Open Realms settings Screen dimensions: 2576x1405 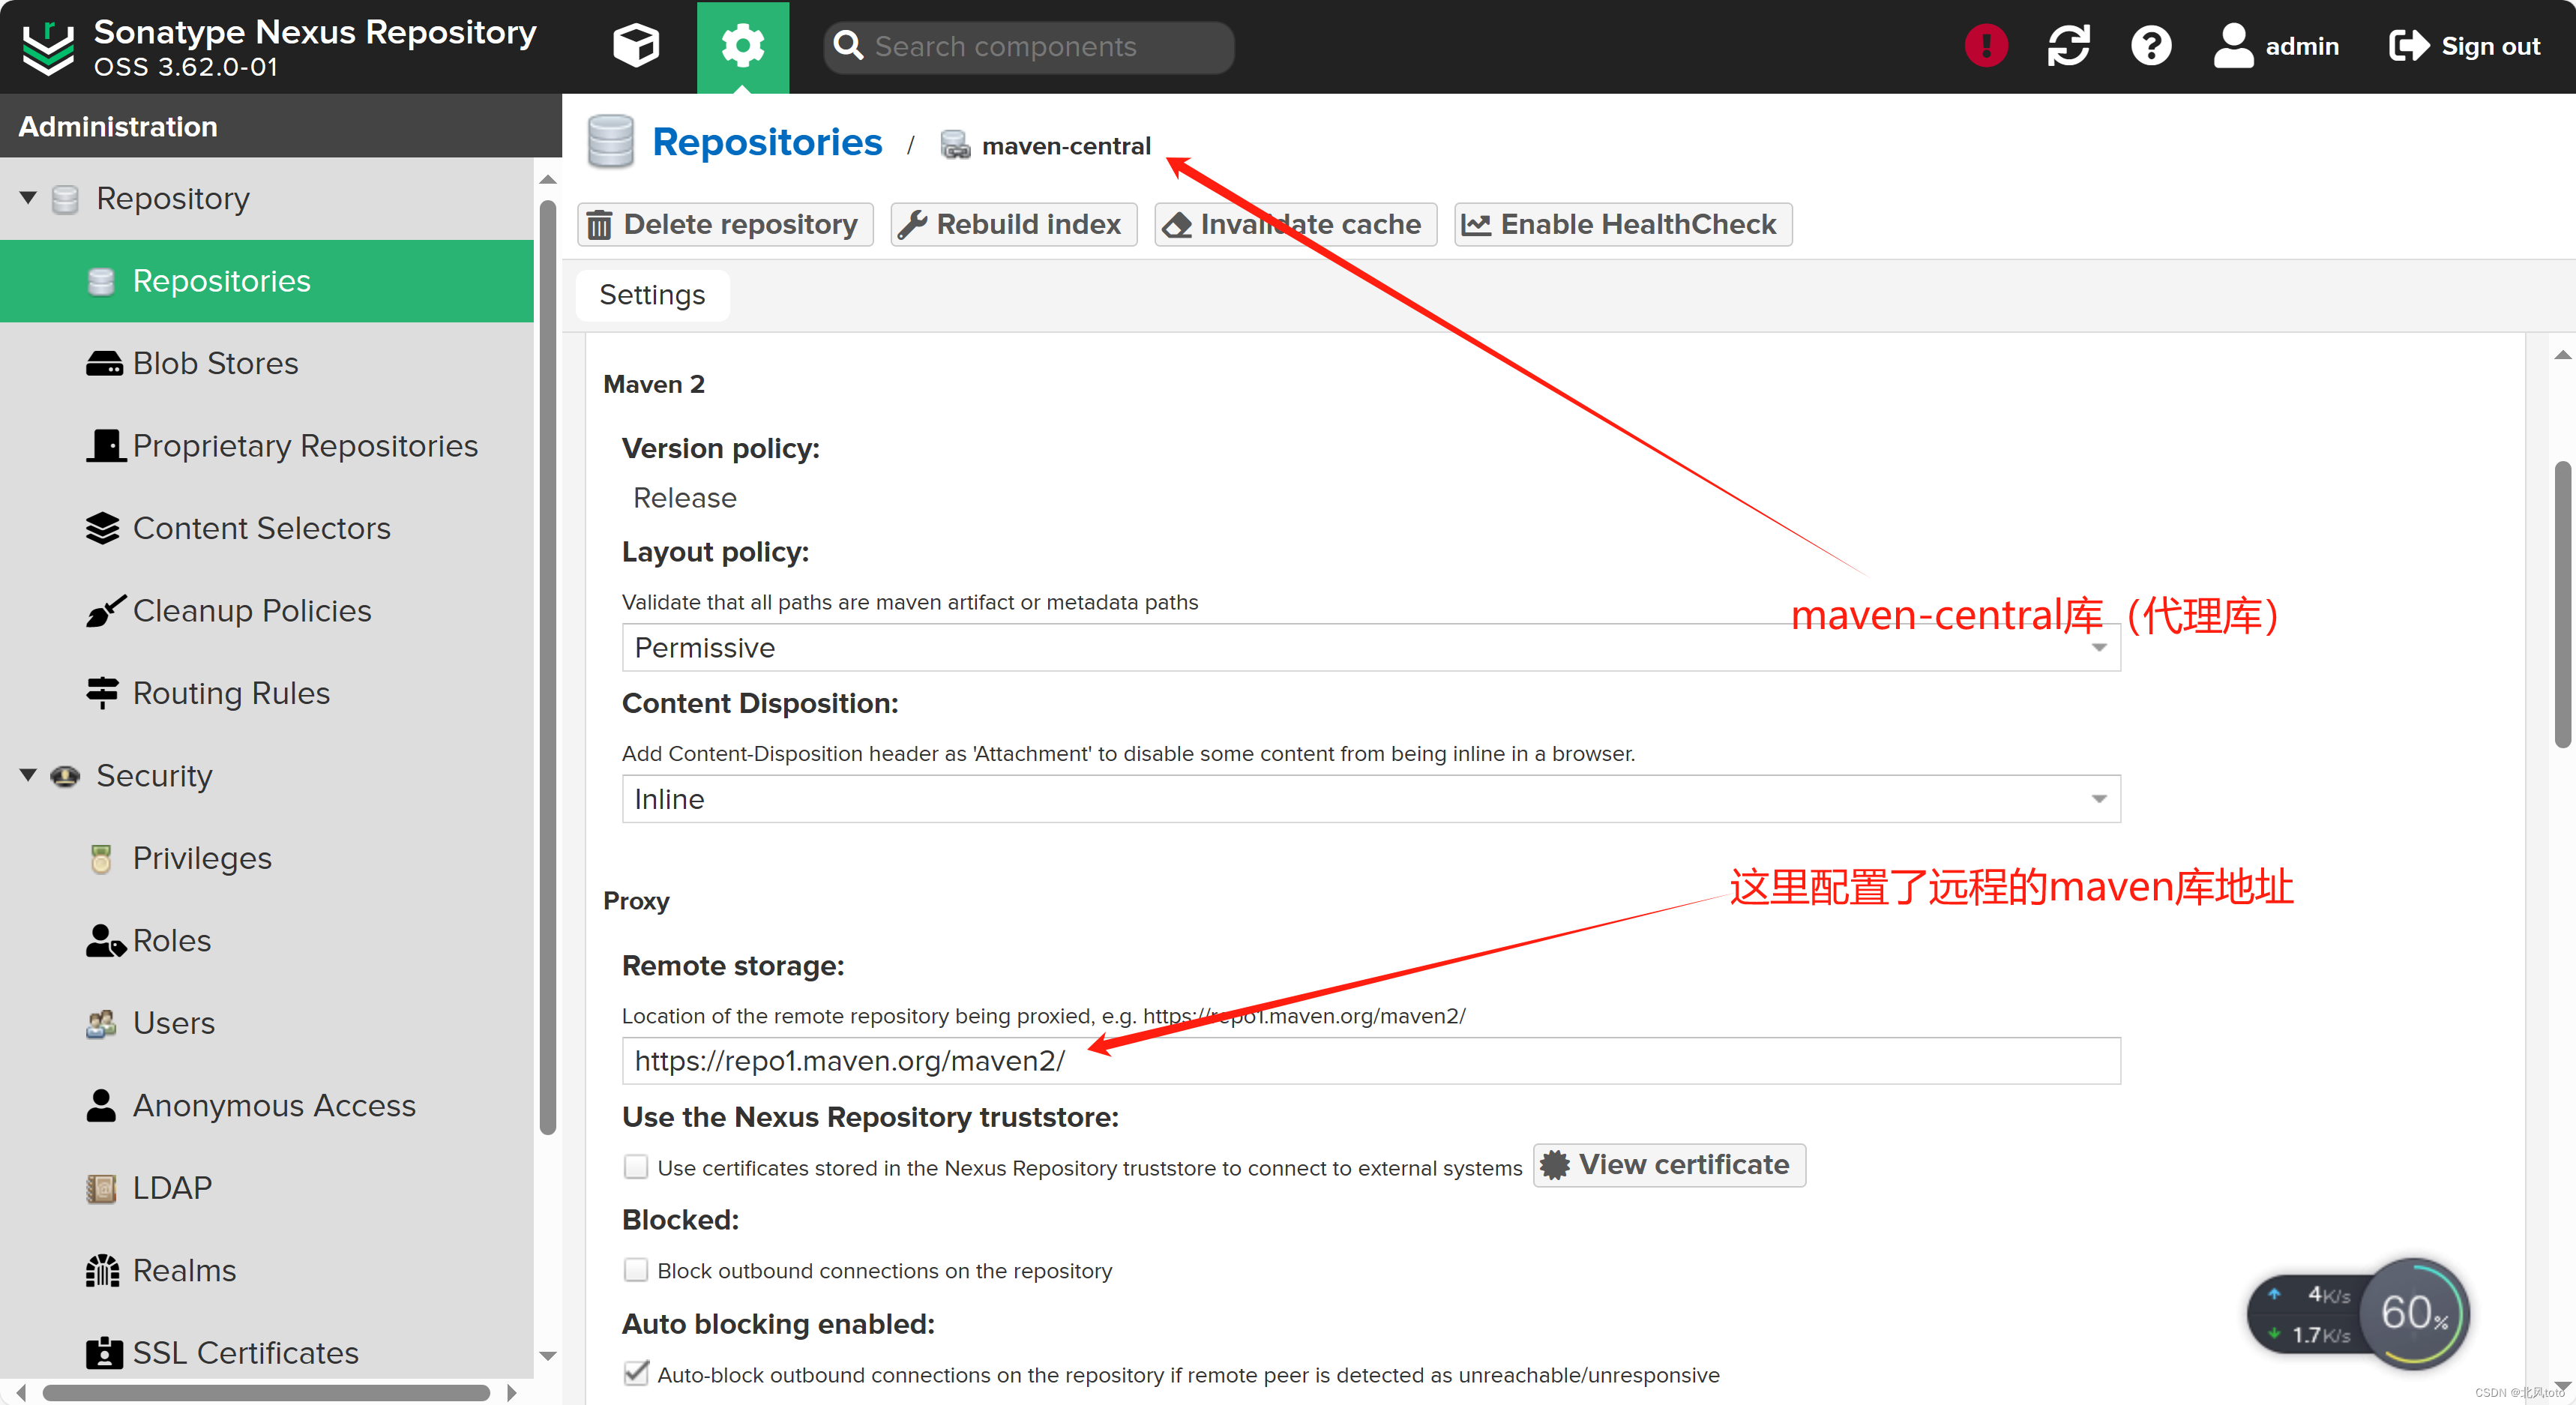click(184, 1270)
